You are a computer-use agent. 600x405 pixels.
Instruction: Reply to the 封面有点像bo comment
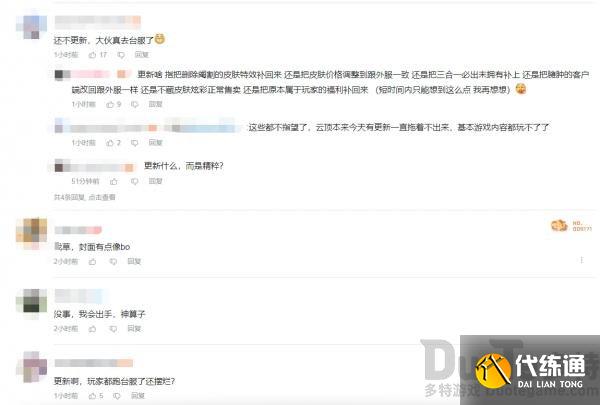click(x=134, y=261)
